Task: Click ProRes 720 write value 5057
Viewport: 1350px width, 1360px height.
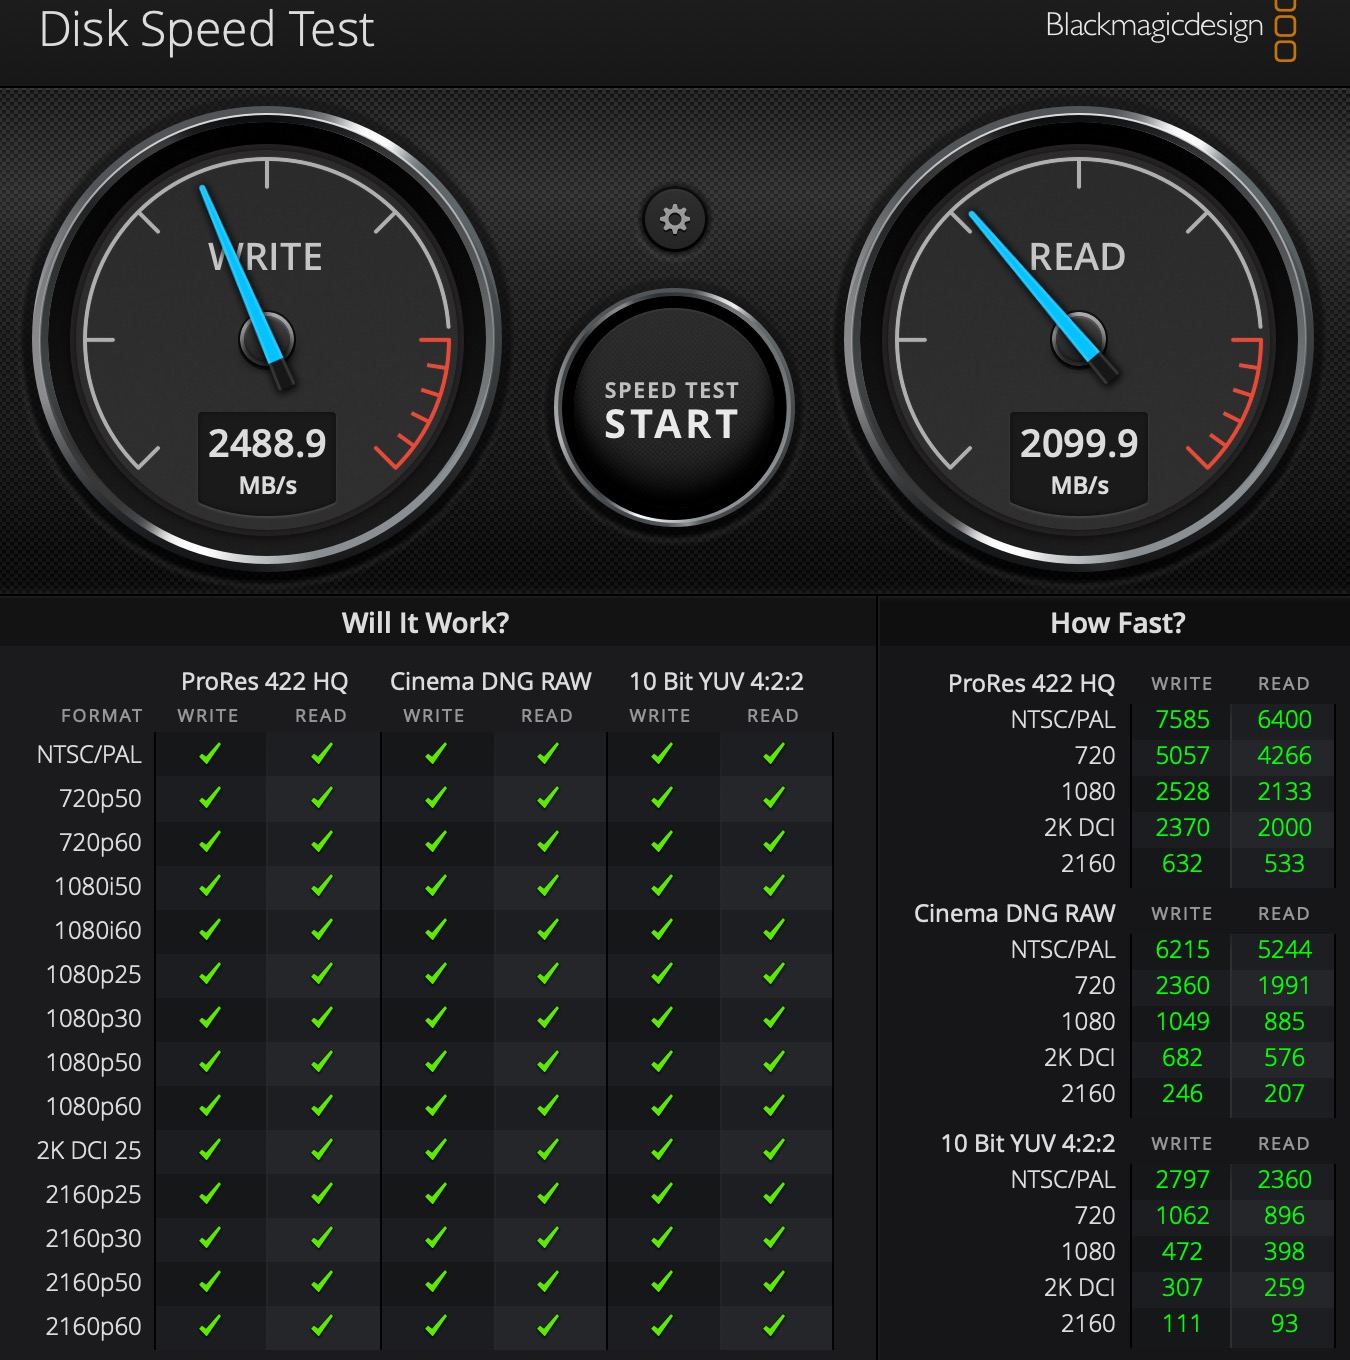Action: coord(1182,756)
